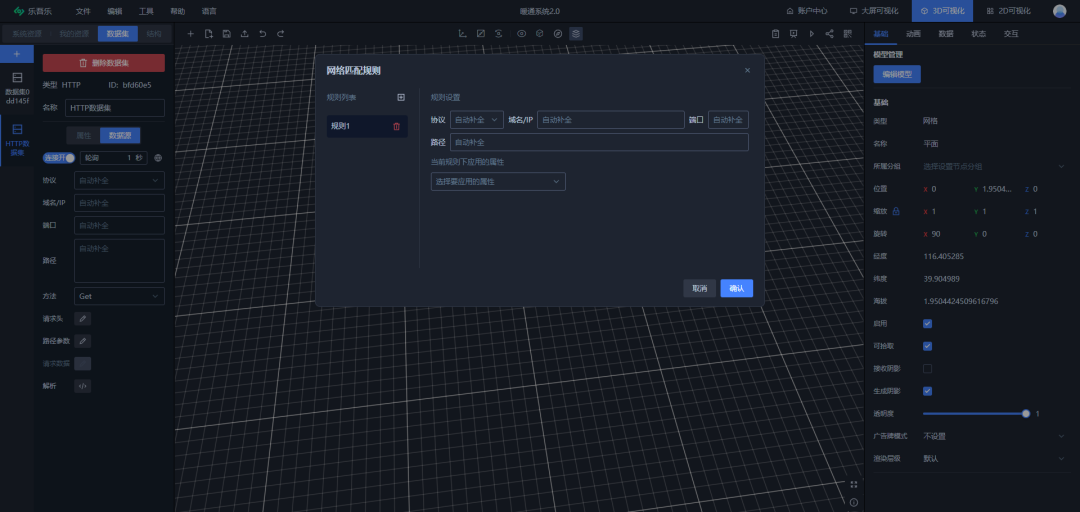Viewport: 1080px width, 512px height.
Task: Open the 所属分组 dropdown
Action: click(x=994, y=166)
